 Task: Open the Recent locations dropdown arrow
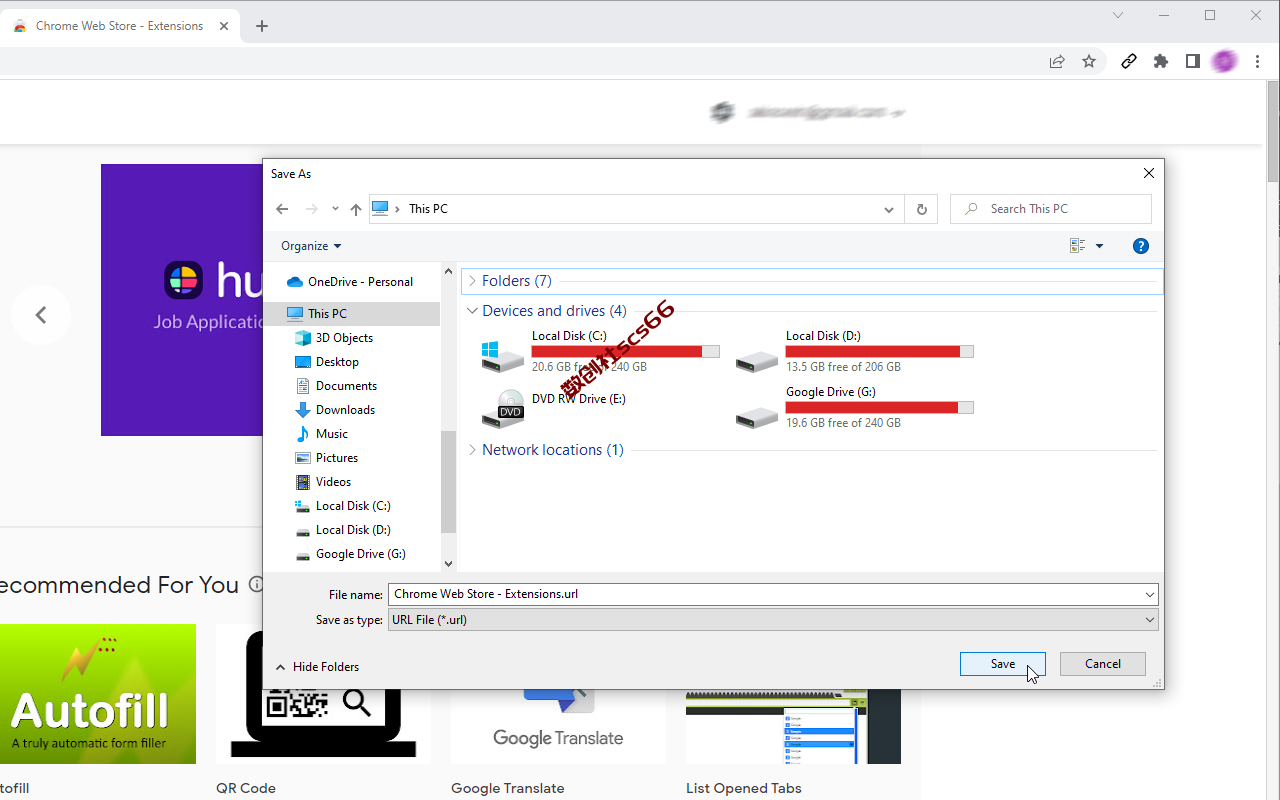pos(335,209)
